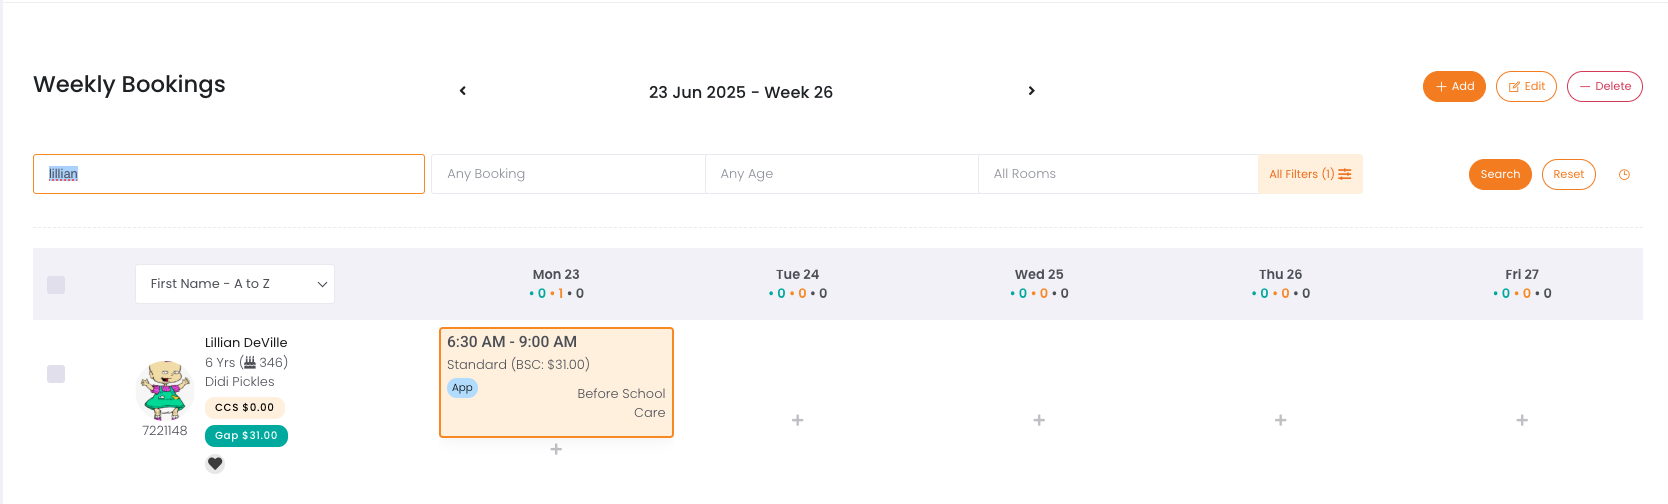Open the Any Age filter dropdown
This screenshot has width=1668, height=504.
[841, 174]
